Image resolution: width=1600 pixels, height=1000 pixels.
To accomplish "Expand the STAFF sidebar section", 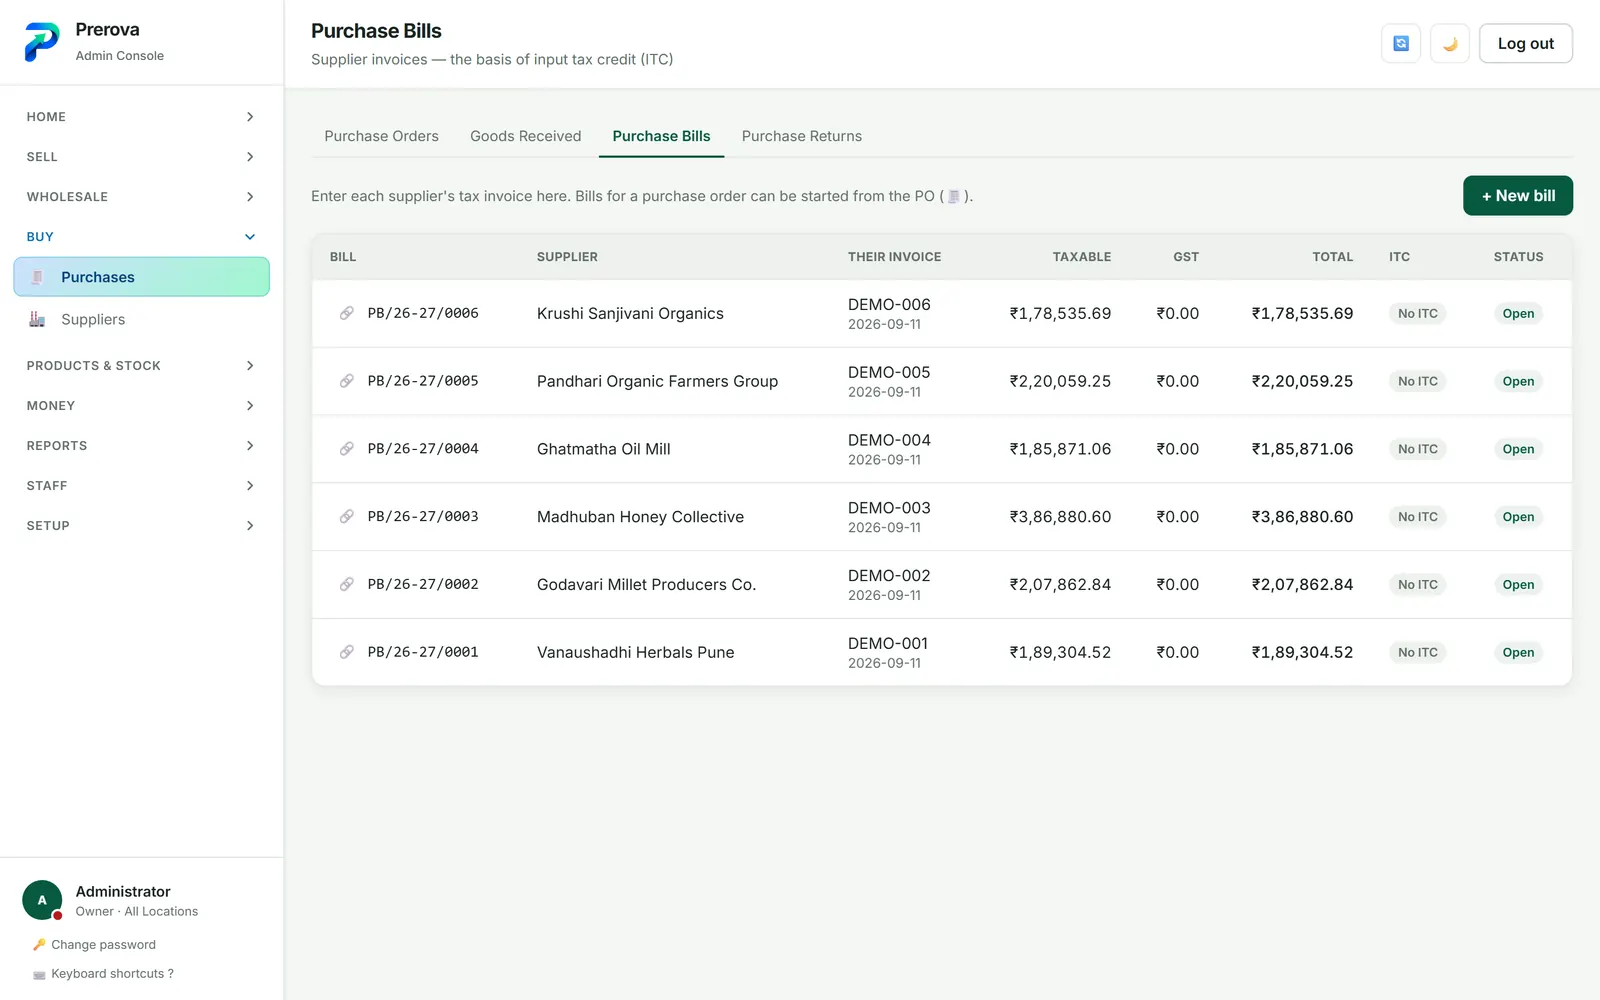I will [141, 486].
